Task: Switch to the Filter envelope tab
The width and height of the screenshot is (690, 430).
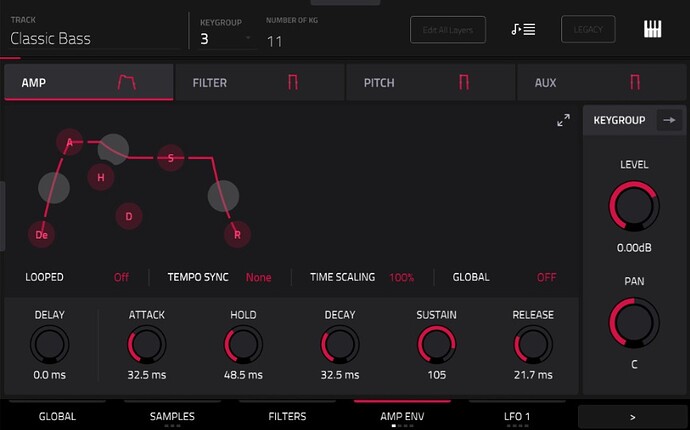Action: 259,84
